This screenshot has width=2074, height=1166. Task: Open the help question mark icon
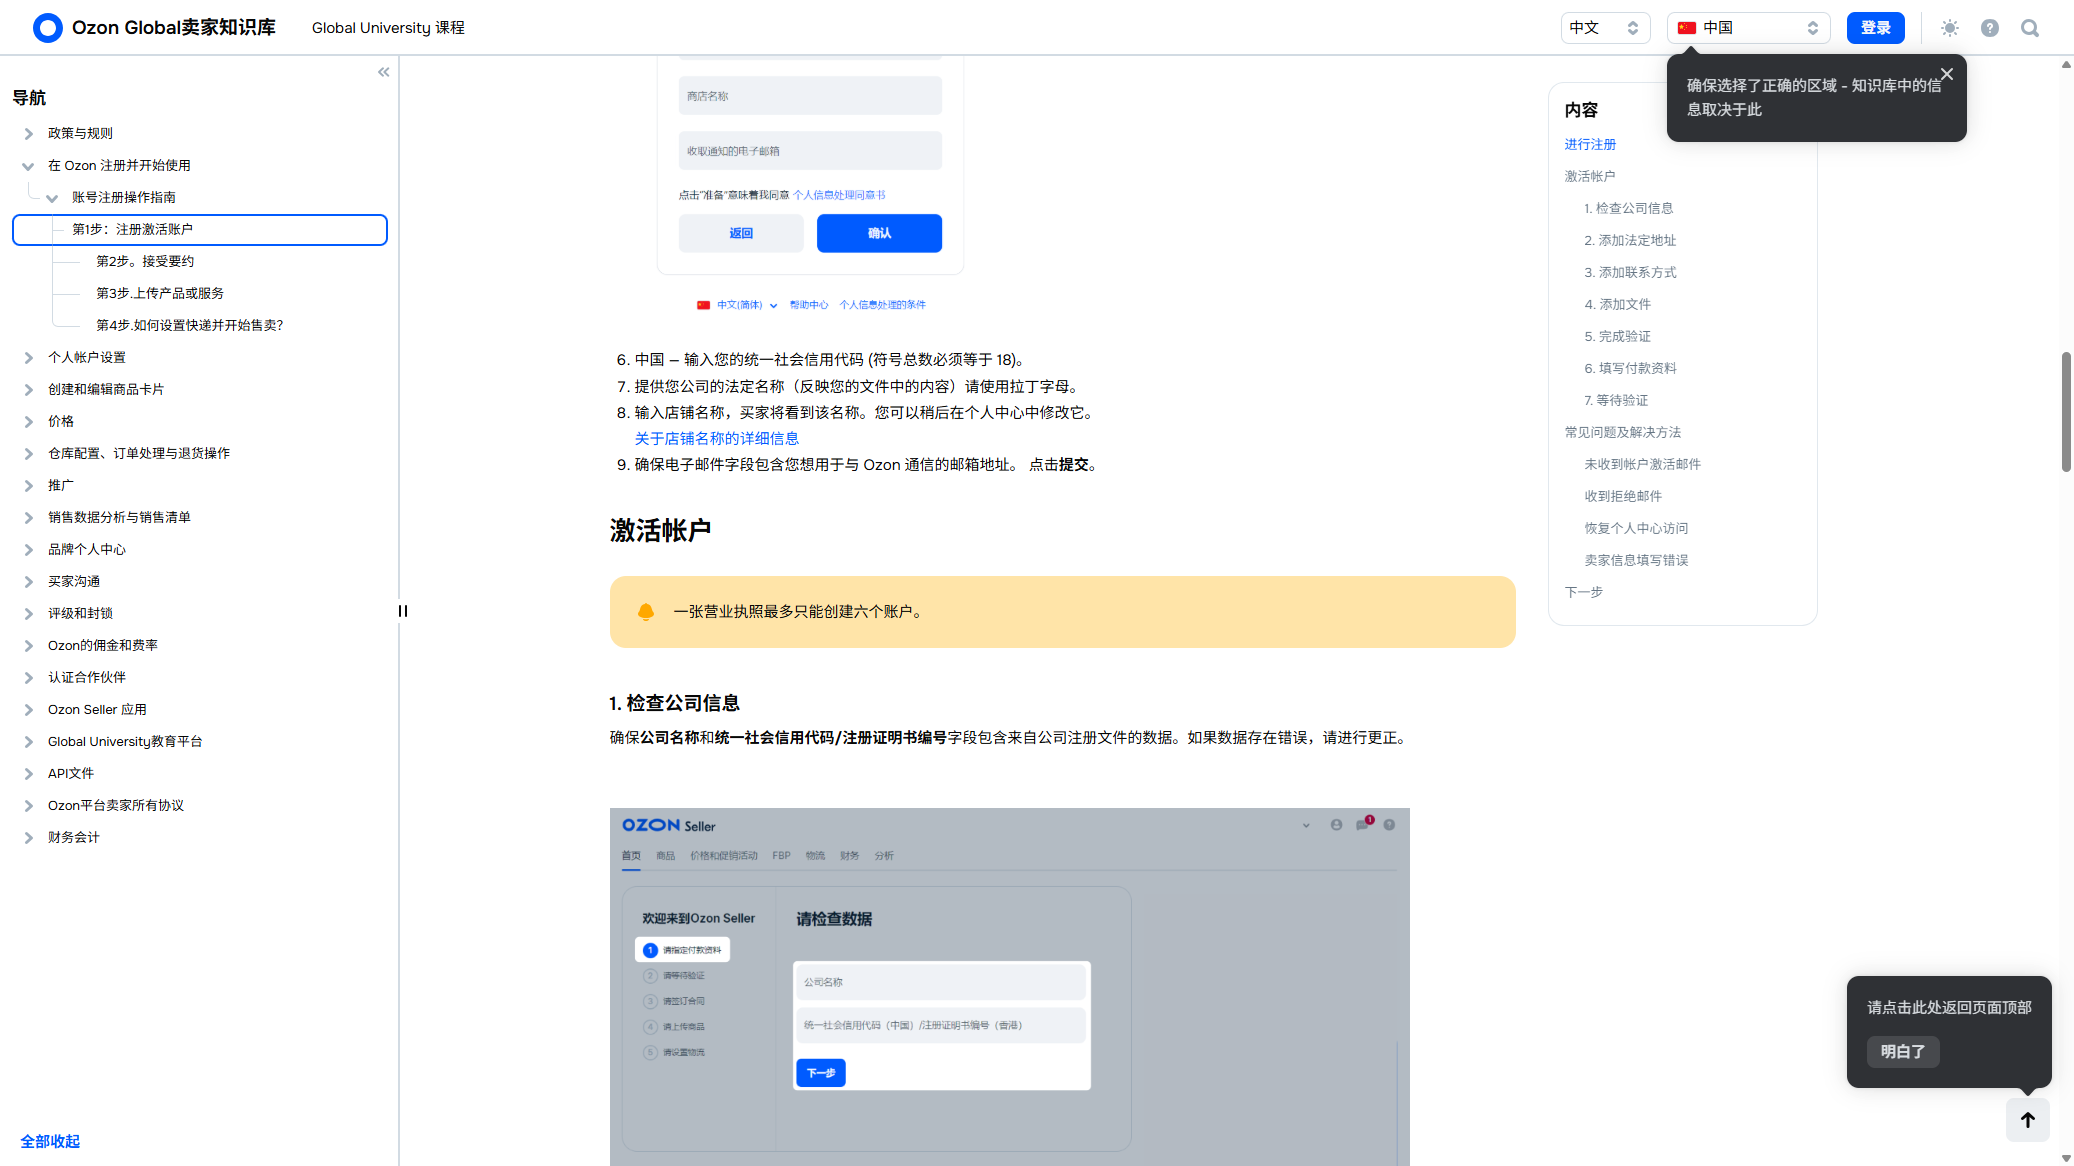(1989, 28)
